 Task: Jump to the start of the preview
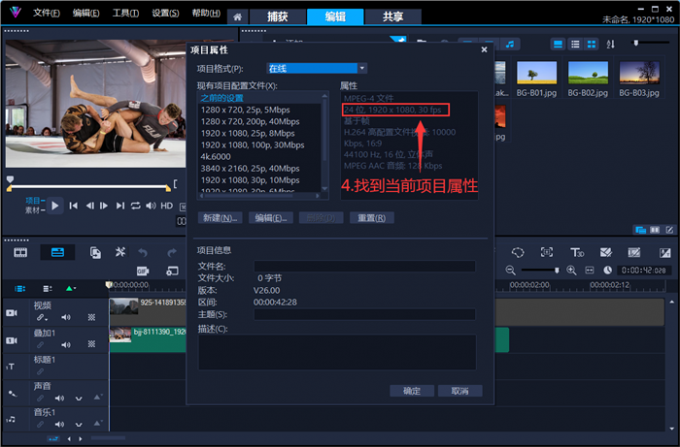[74, 206]
